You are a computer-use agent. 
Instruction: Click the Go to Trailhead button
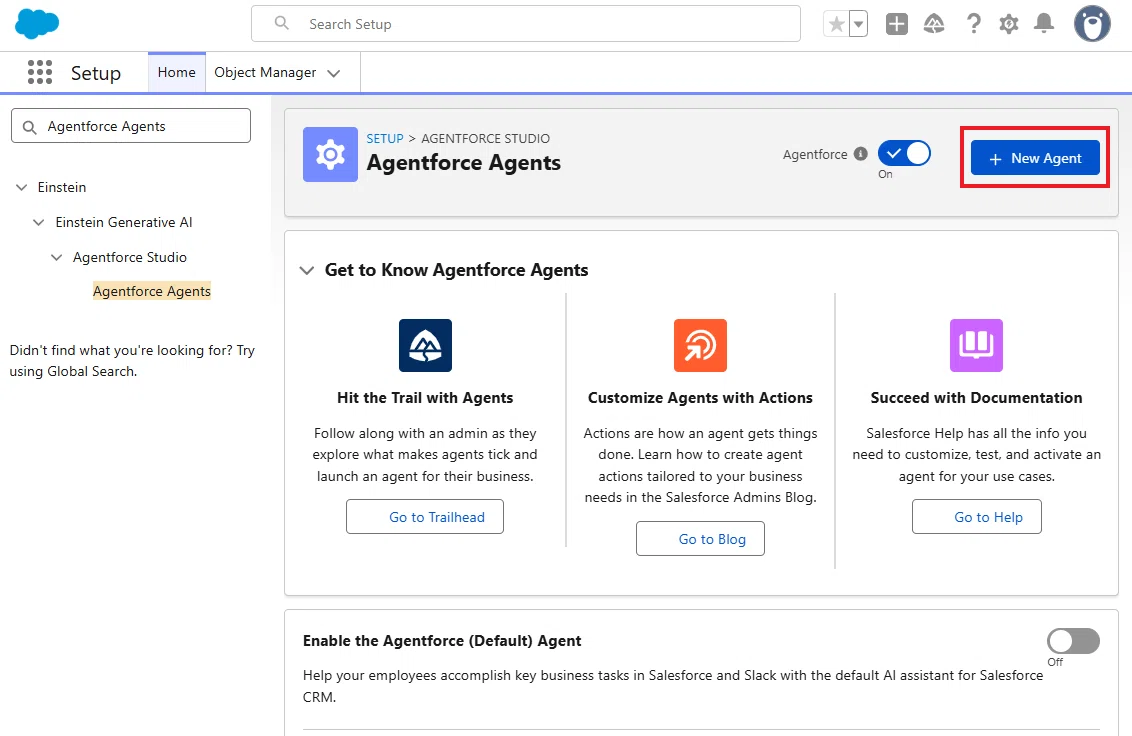(424, 517)
